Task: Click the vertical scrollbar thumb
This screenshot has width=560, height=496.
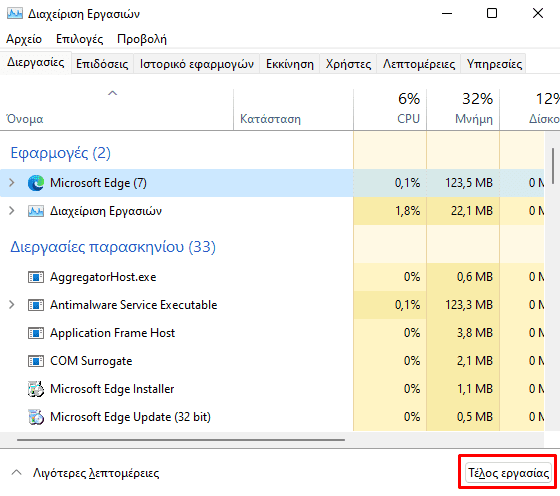Action: point(552,166)
